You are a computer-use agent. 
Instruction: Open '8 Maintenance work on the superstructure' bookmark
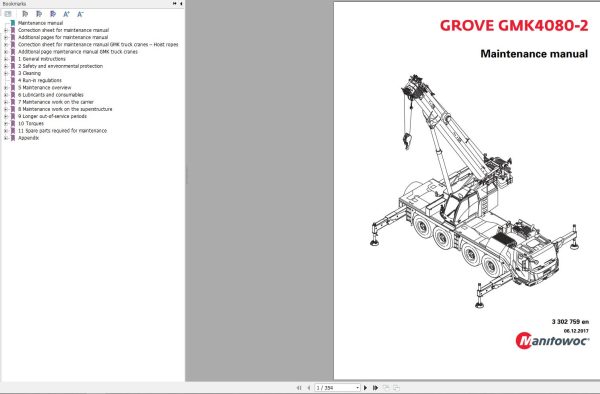(x=65, y=109)
